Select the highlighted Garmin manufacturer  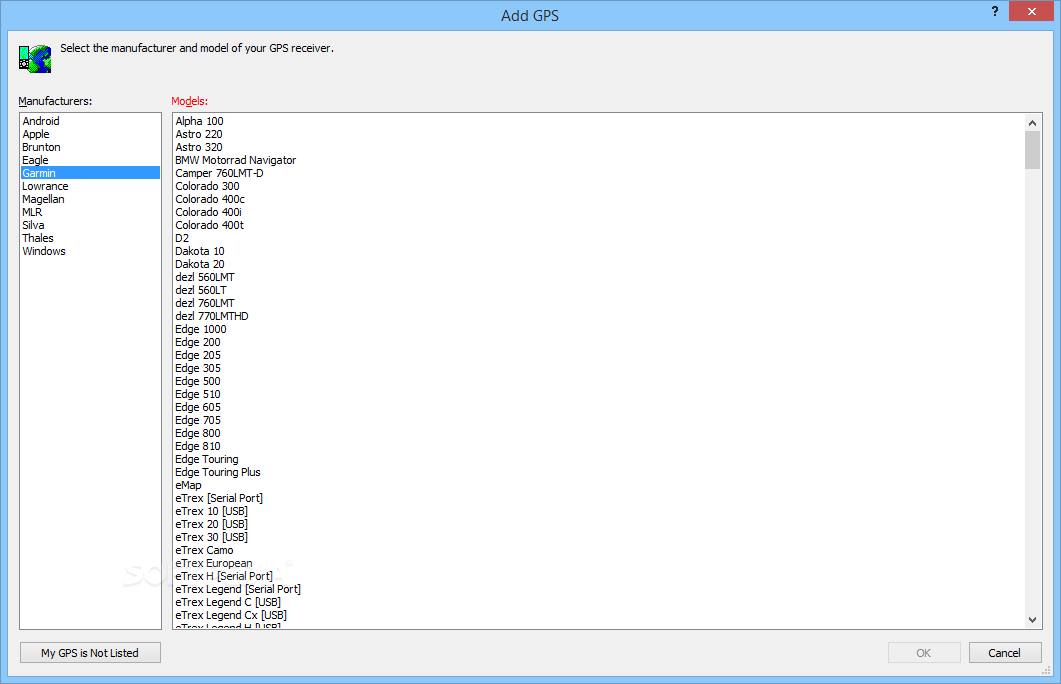click(x=90, y=173)
